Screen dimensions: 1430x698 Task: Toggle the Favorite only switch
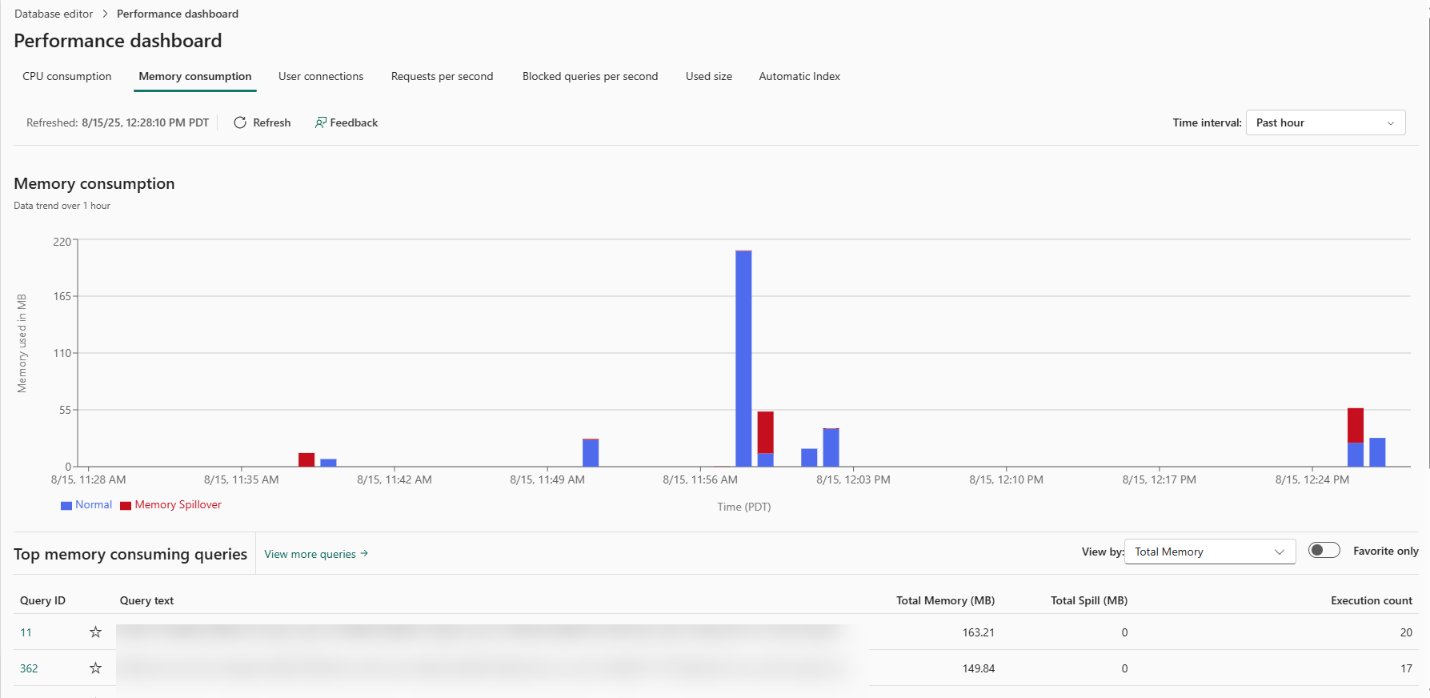pos(1324,551)
